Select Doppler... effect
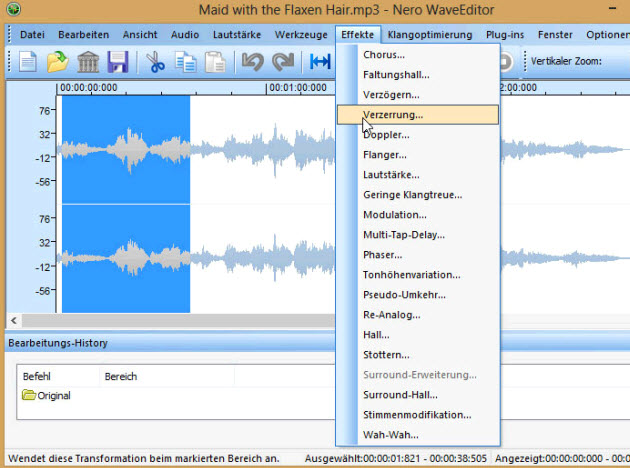Viewport: 630px width, 468px height. pos(418,135)
